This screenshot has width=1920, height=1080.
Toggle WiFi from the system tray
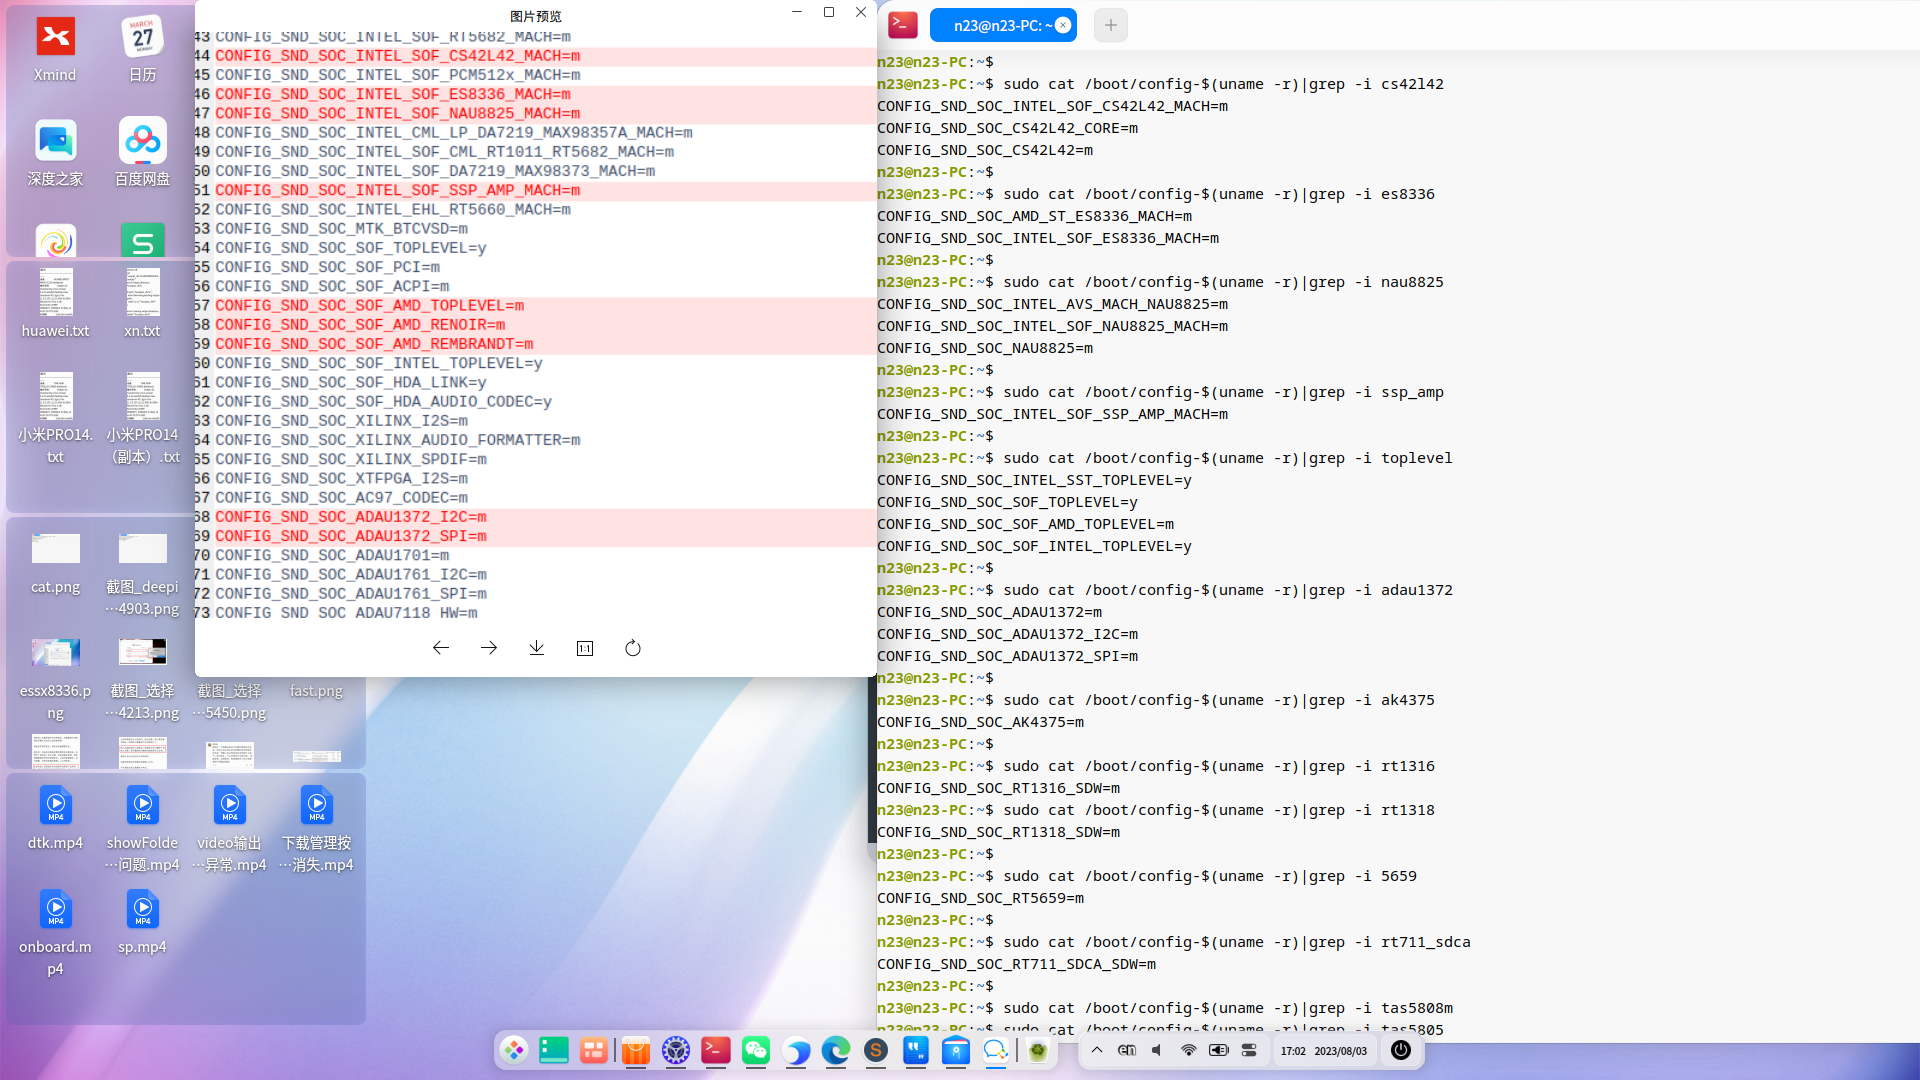1188,1051
